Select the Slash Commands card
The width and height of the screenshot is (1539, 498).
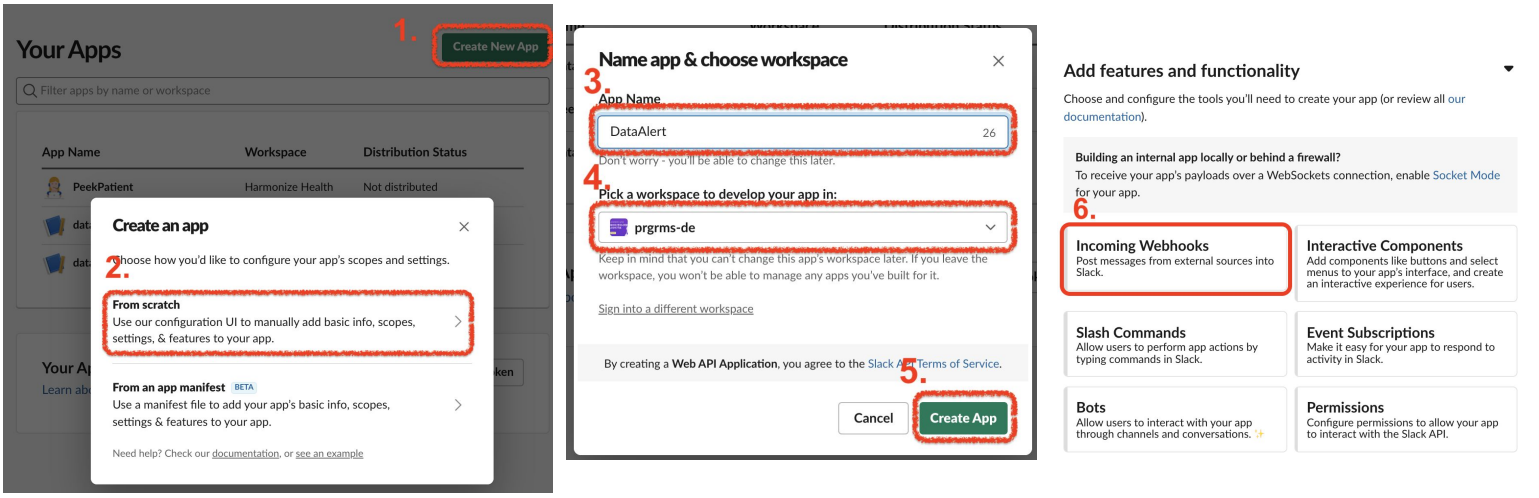pos(1176,345)
